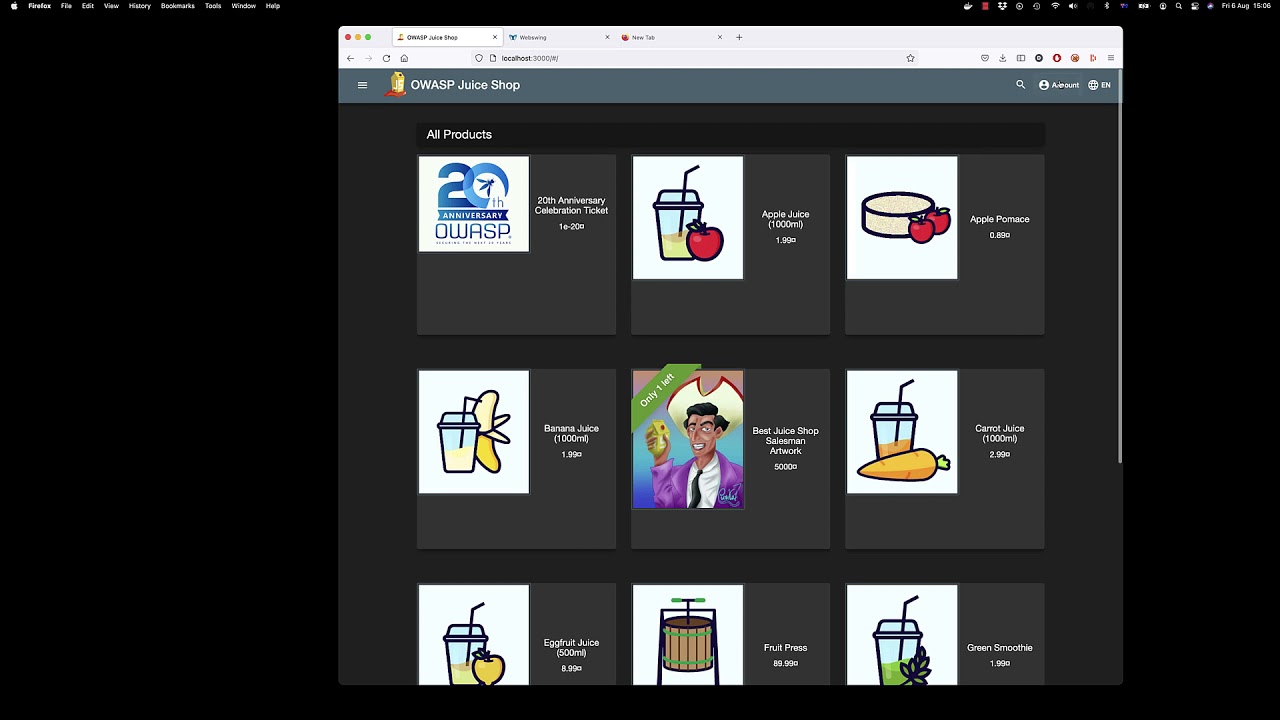Viewport: 1280px width, 720px height.
Task: Click the red Opera-style extension icon
Action: 1057,58
